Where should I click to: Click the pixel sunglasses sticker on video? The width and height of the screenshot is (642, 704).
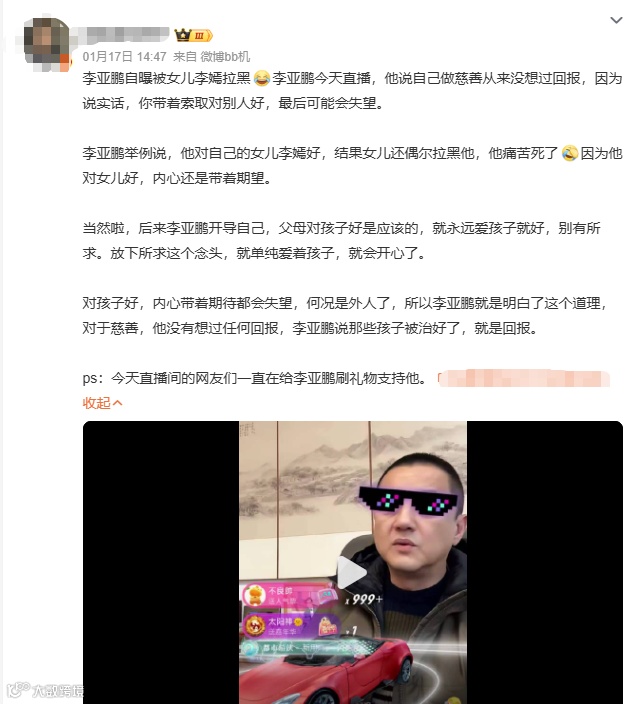408,500
